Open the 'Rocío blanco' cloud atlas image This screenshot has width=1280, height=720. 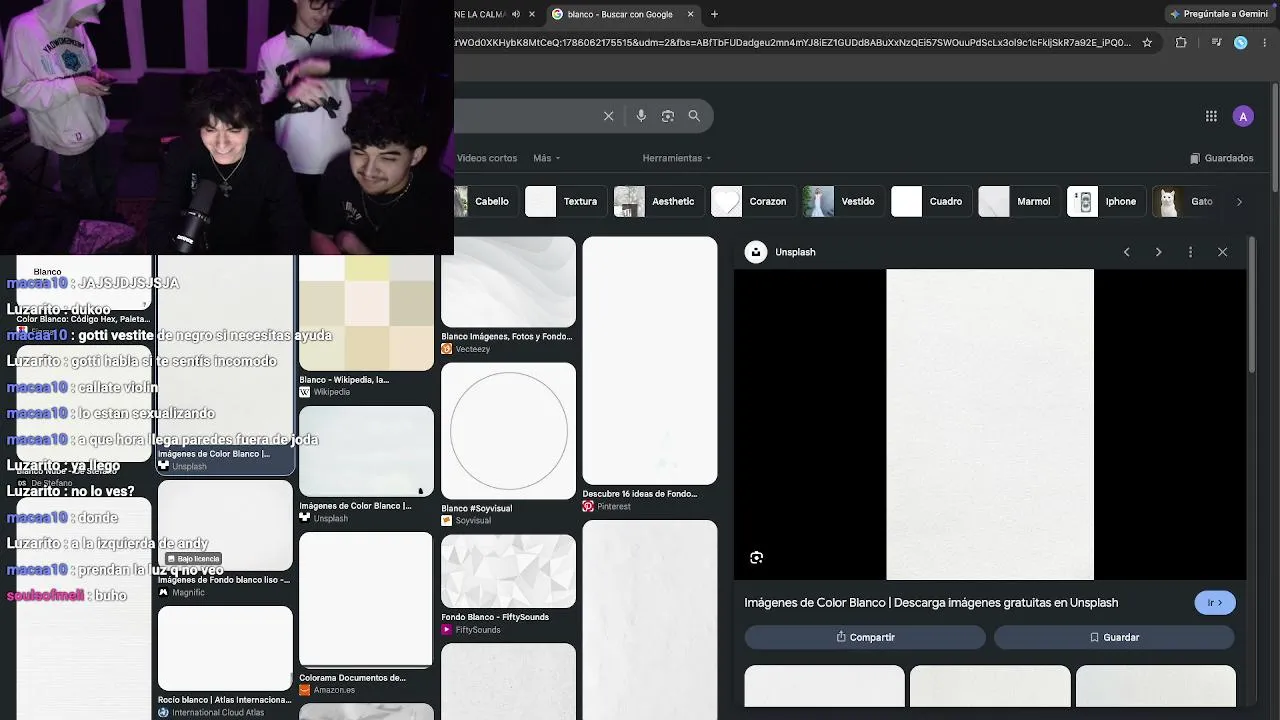click(225, 648)
